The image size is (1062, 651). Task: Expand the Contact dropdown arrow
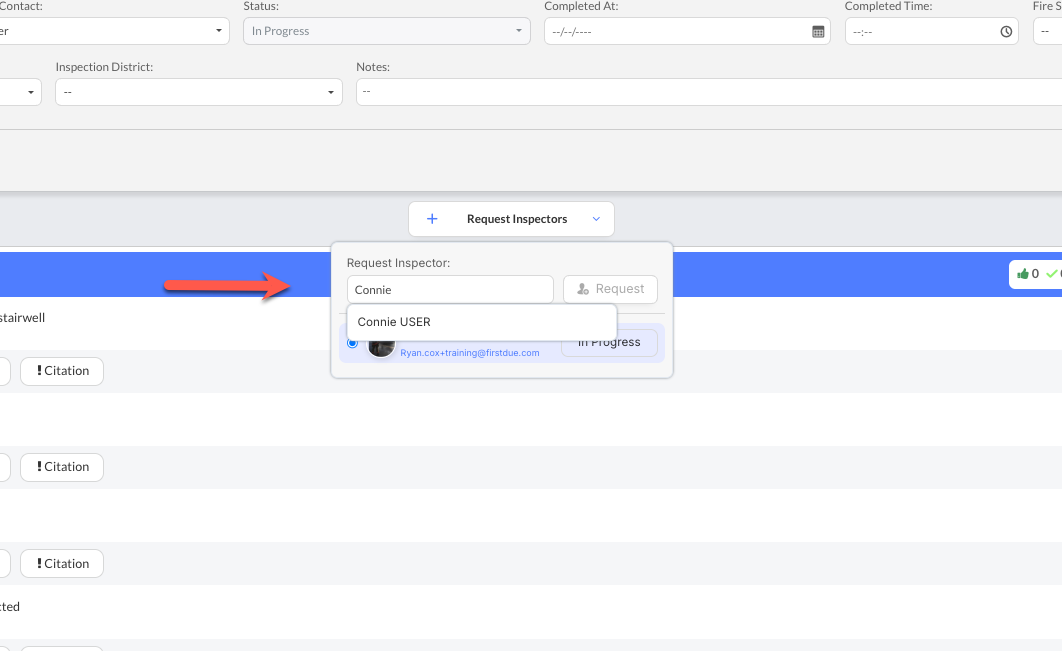pos(219,31)
